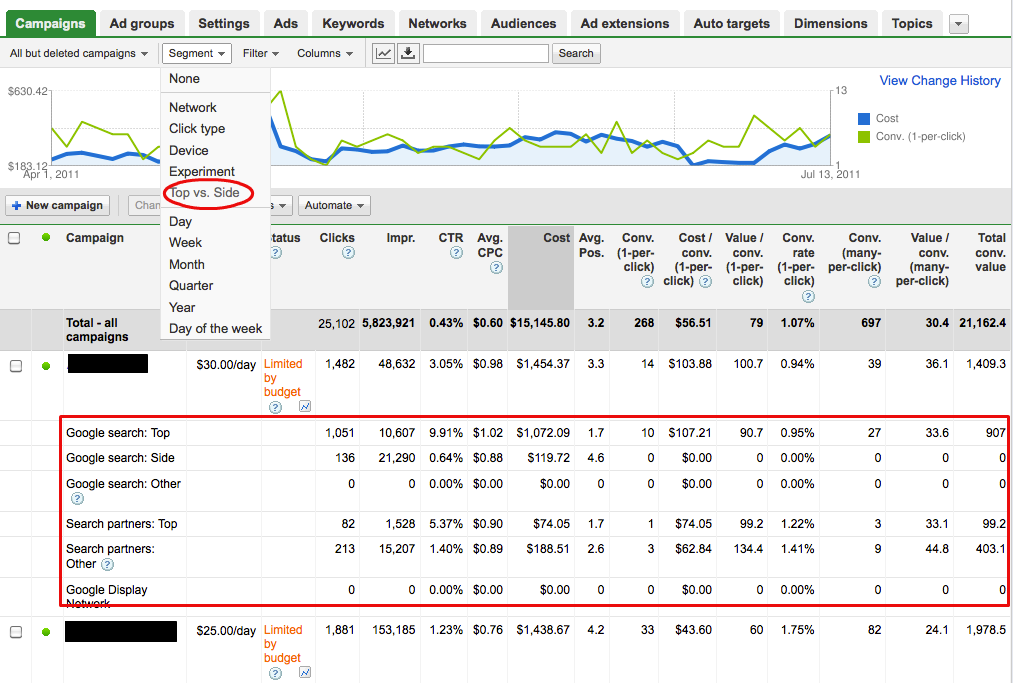Image resolution: width=1013 pixels, height=684 pixels.
Task: Open the Settings tab
Action: [224, 24]
